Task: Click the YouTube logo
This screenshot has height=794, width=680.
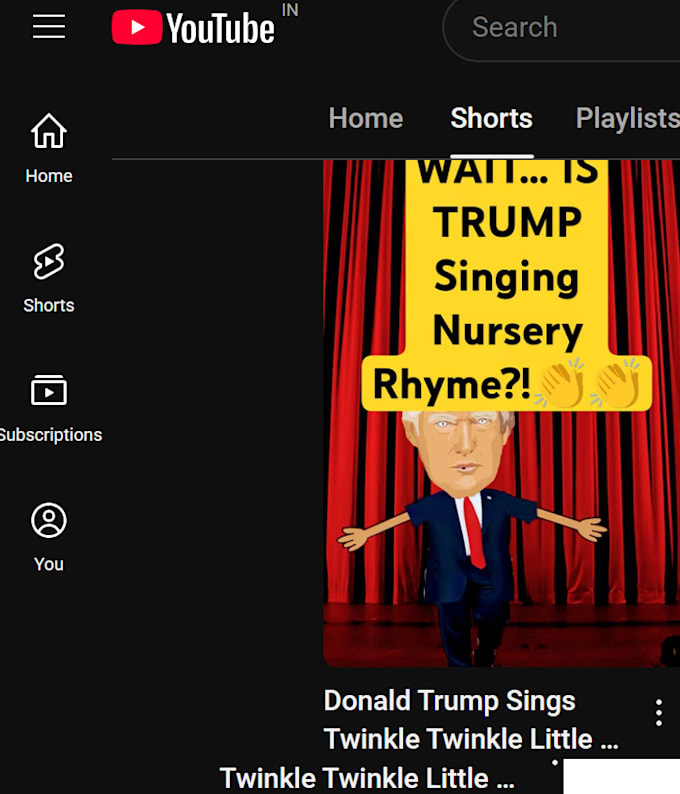Action: [x=193, y=27]
